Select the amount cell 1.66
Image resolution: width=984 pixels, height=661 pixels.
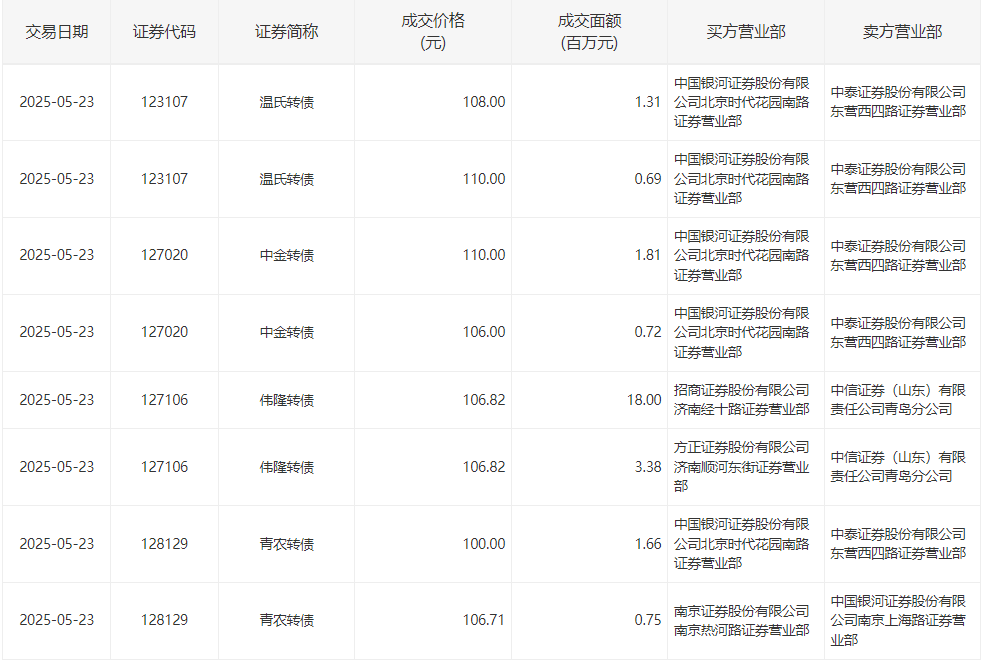coord(648,544)
